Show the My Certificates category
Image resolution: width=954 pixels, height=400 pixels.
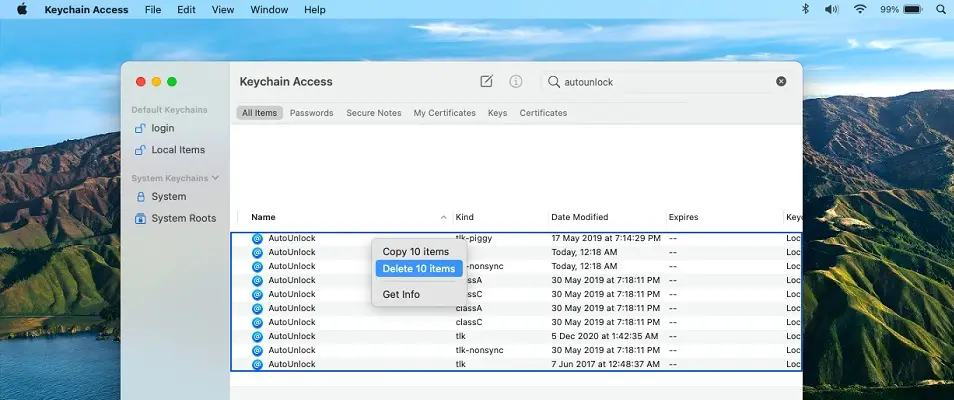pos(444,113)
